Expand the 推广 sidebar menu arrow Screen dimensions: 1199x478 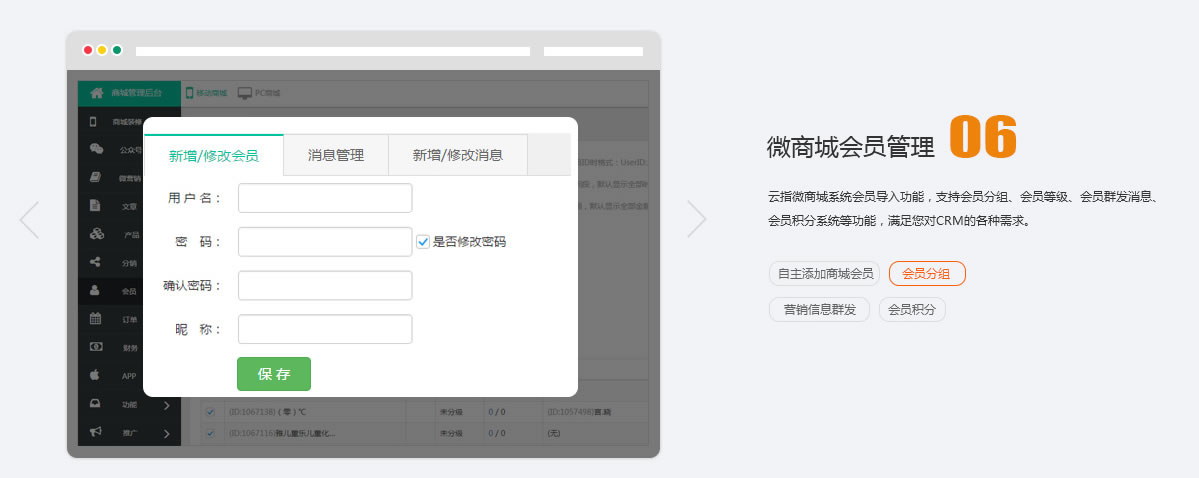pyautogui.click(x=167, y=433)
